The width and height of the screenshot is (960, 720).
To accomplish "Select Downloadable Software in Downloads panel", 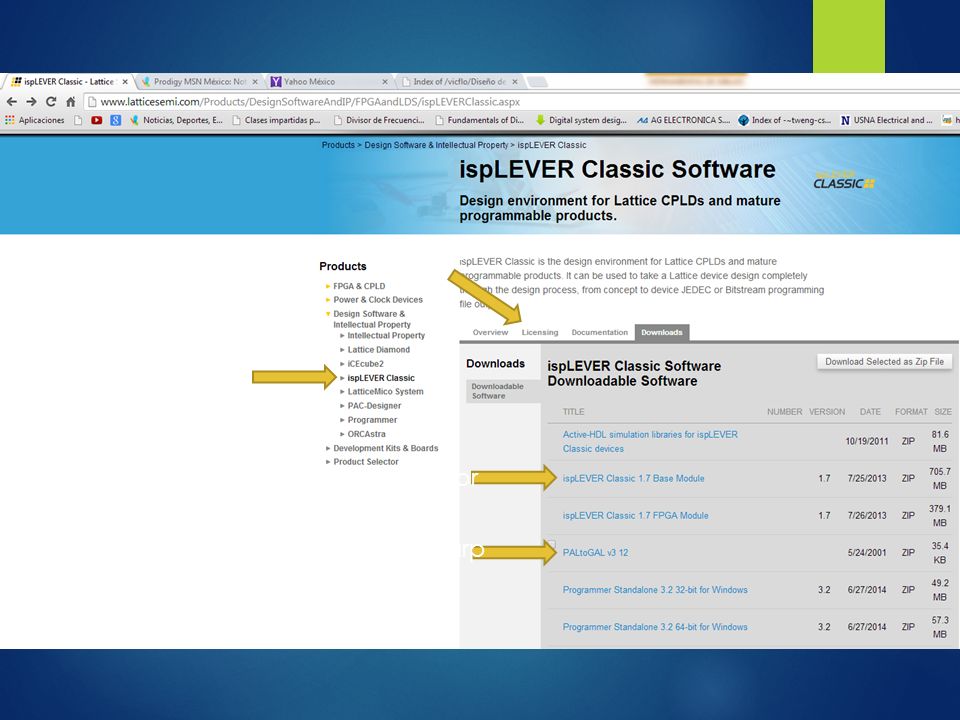I will [503, 391].
